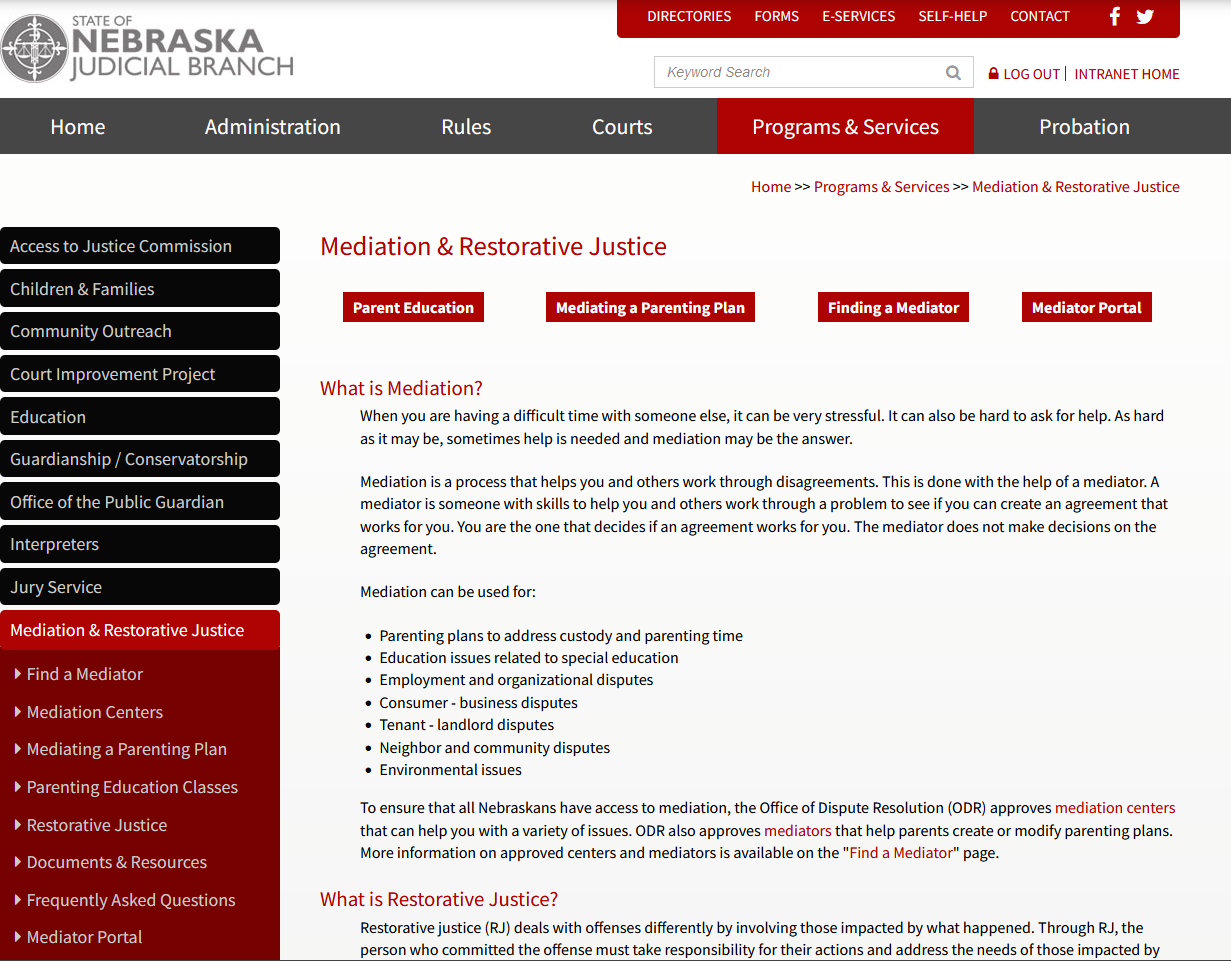1231x961 pixels.
Task: Focus the Keyword Search input field
Action: (x=800, y=72)
